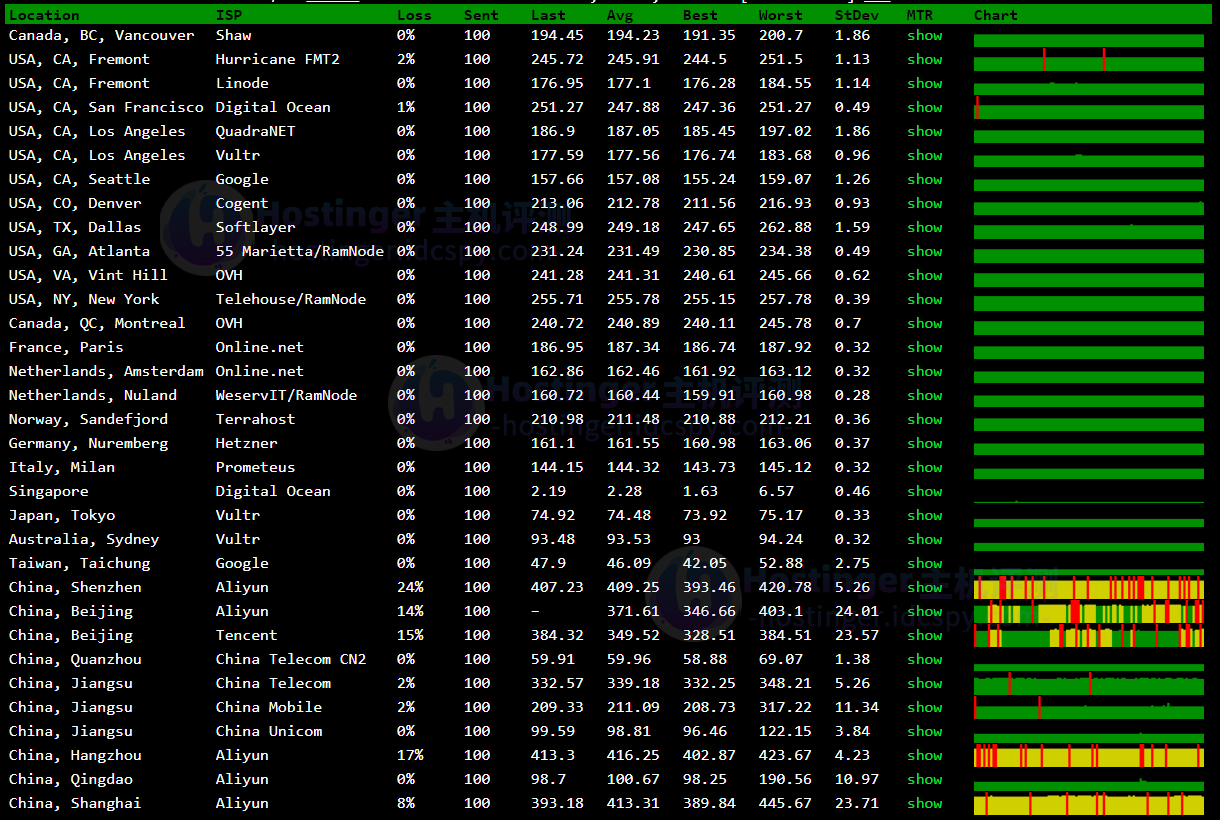Click the Worst column header
The image size is (1220, 820).
(x=780, y=15)
